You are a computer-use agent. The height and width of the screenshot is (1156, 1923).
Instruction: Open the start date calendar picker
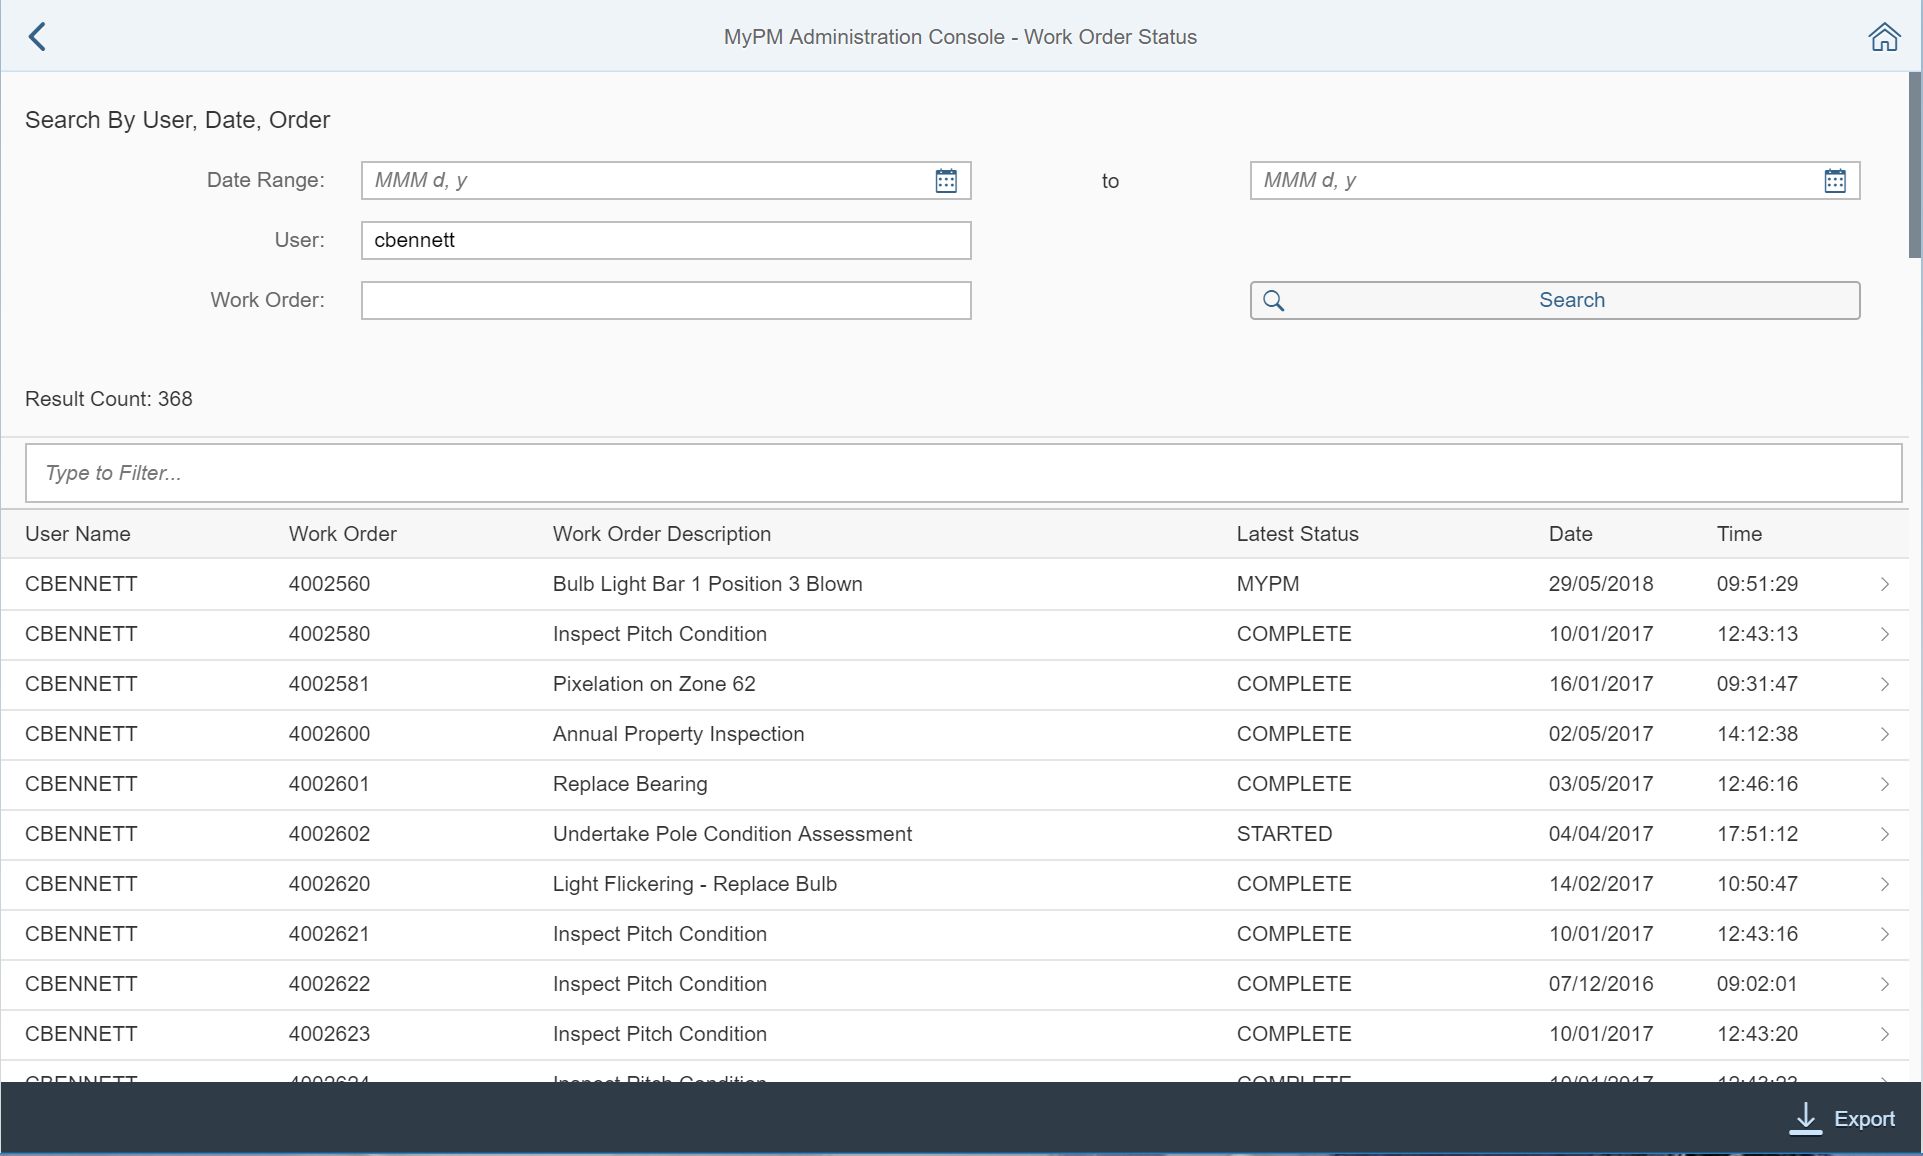click(946, 181)
